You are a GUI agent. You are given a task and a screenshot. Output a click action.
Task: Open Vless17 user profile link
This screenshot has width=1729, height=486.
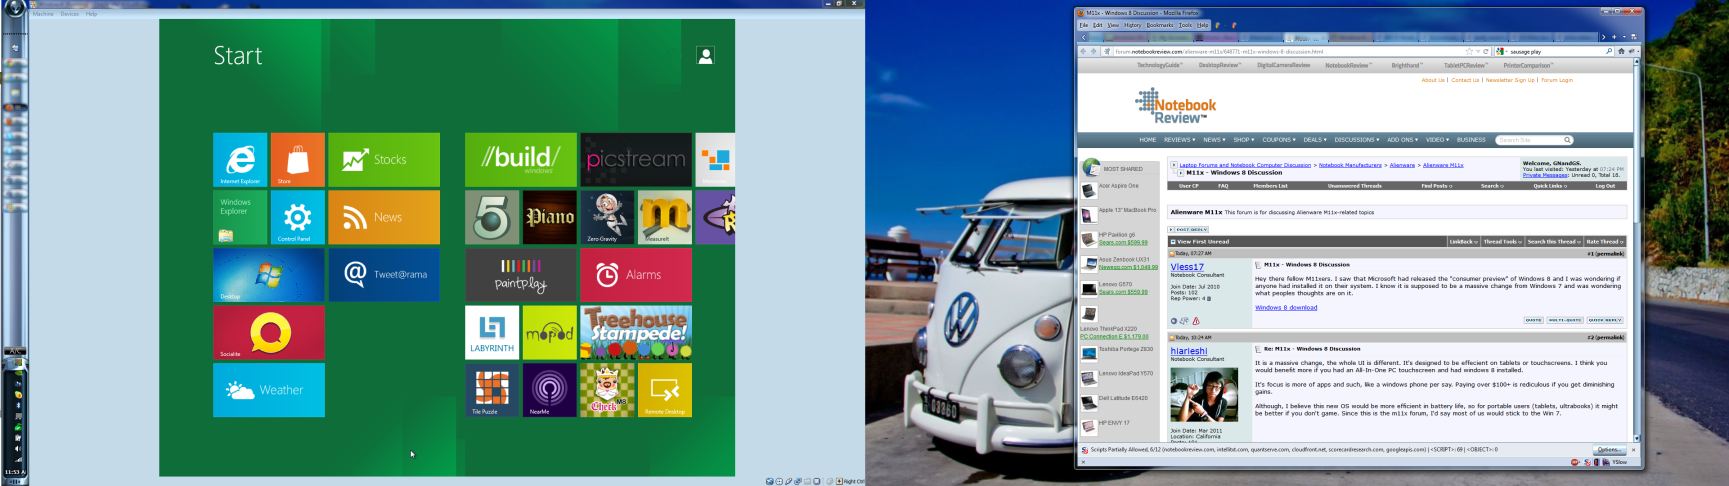[x=1187, y=267]
